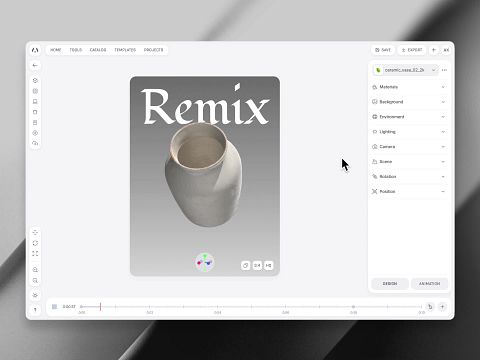Click the zoom out magnifier icon
The width and height of the screenshot is (480, 360).
click(x=35, y=281)
